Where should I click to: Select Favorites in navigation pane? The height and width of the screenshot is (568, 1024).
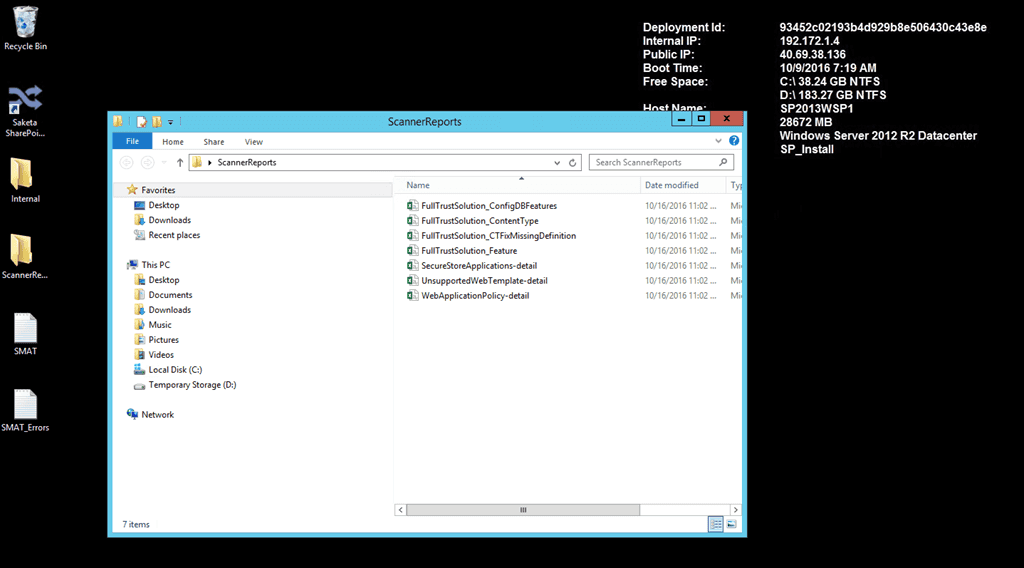point(158,190)
